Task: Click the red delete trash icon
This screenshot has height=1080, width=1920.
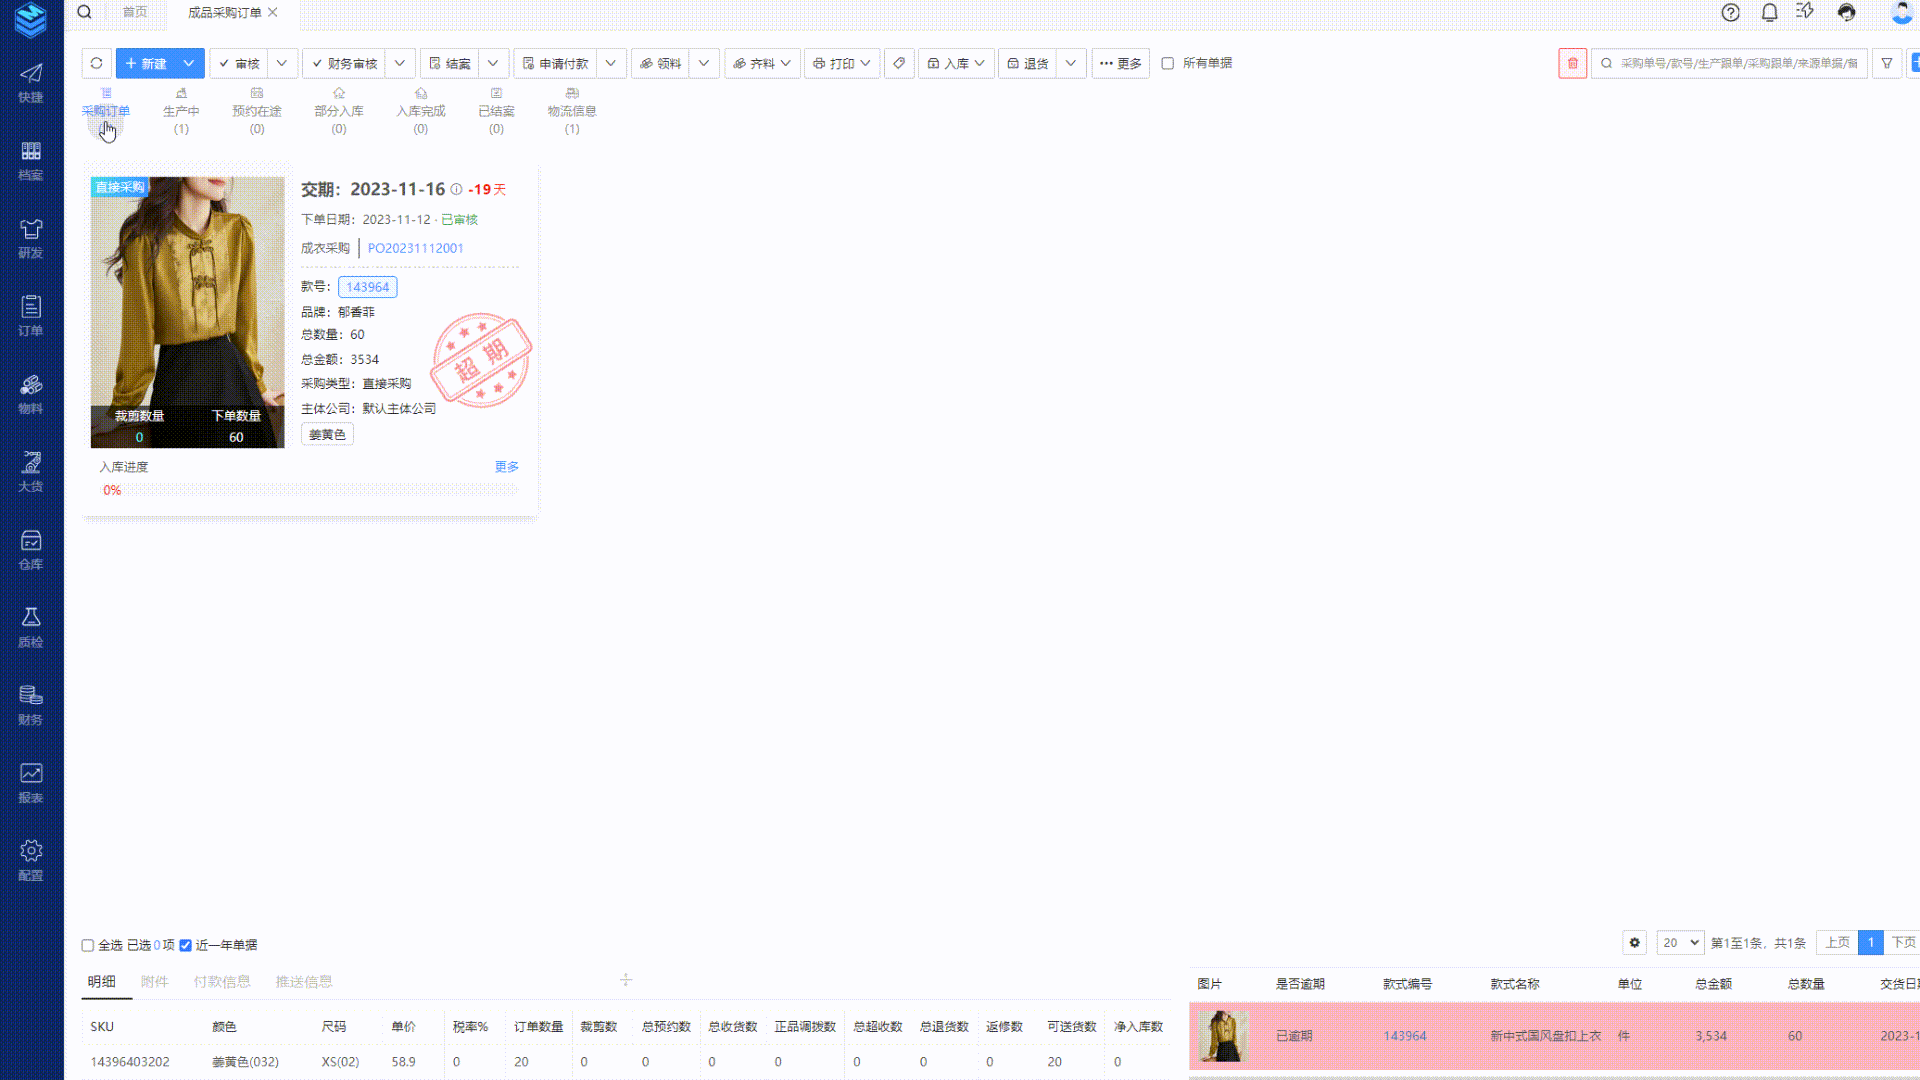Action: tap(1572, 63)
